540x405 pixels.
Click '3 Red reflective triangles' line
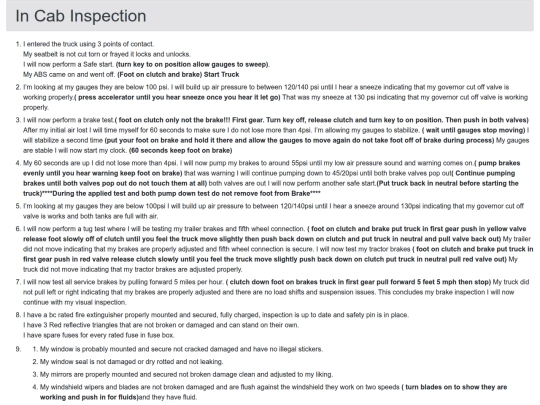coord(161,325)
